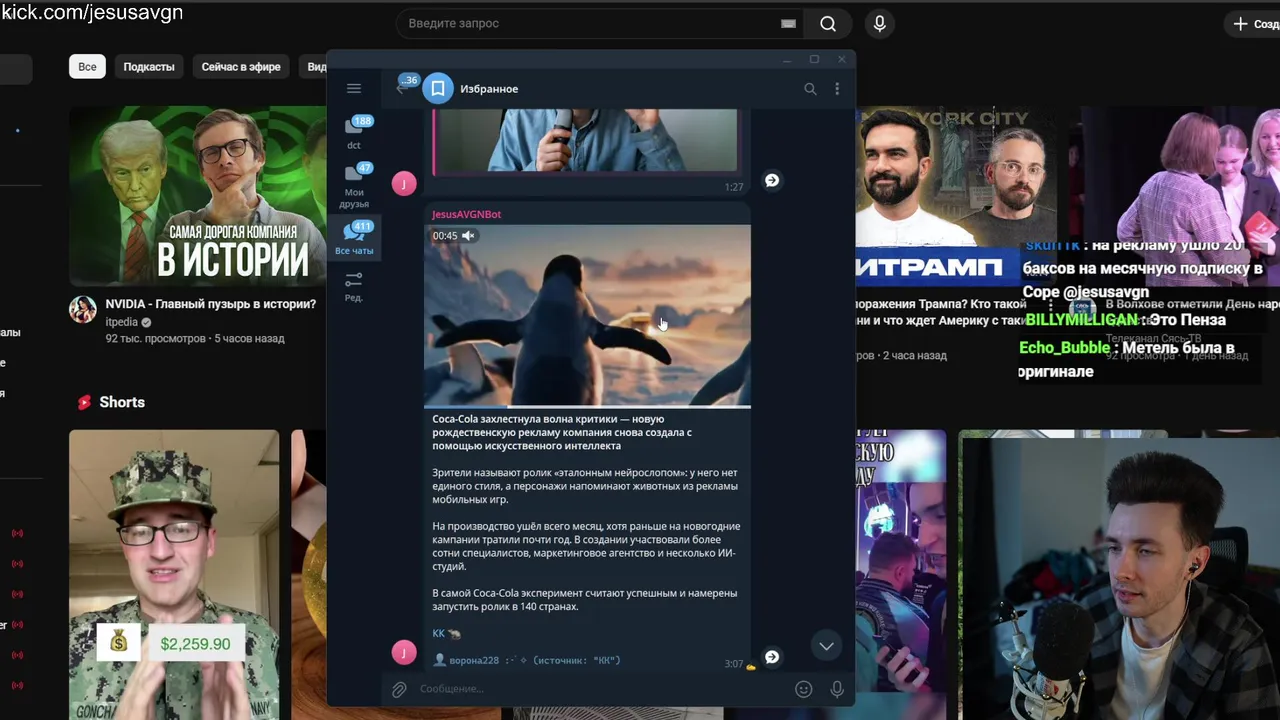
Task: Maximize the Telegram window
Action: pyautogui.click(x=814, y=60)
